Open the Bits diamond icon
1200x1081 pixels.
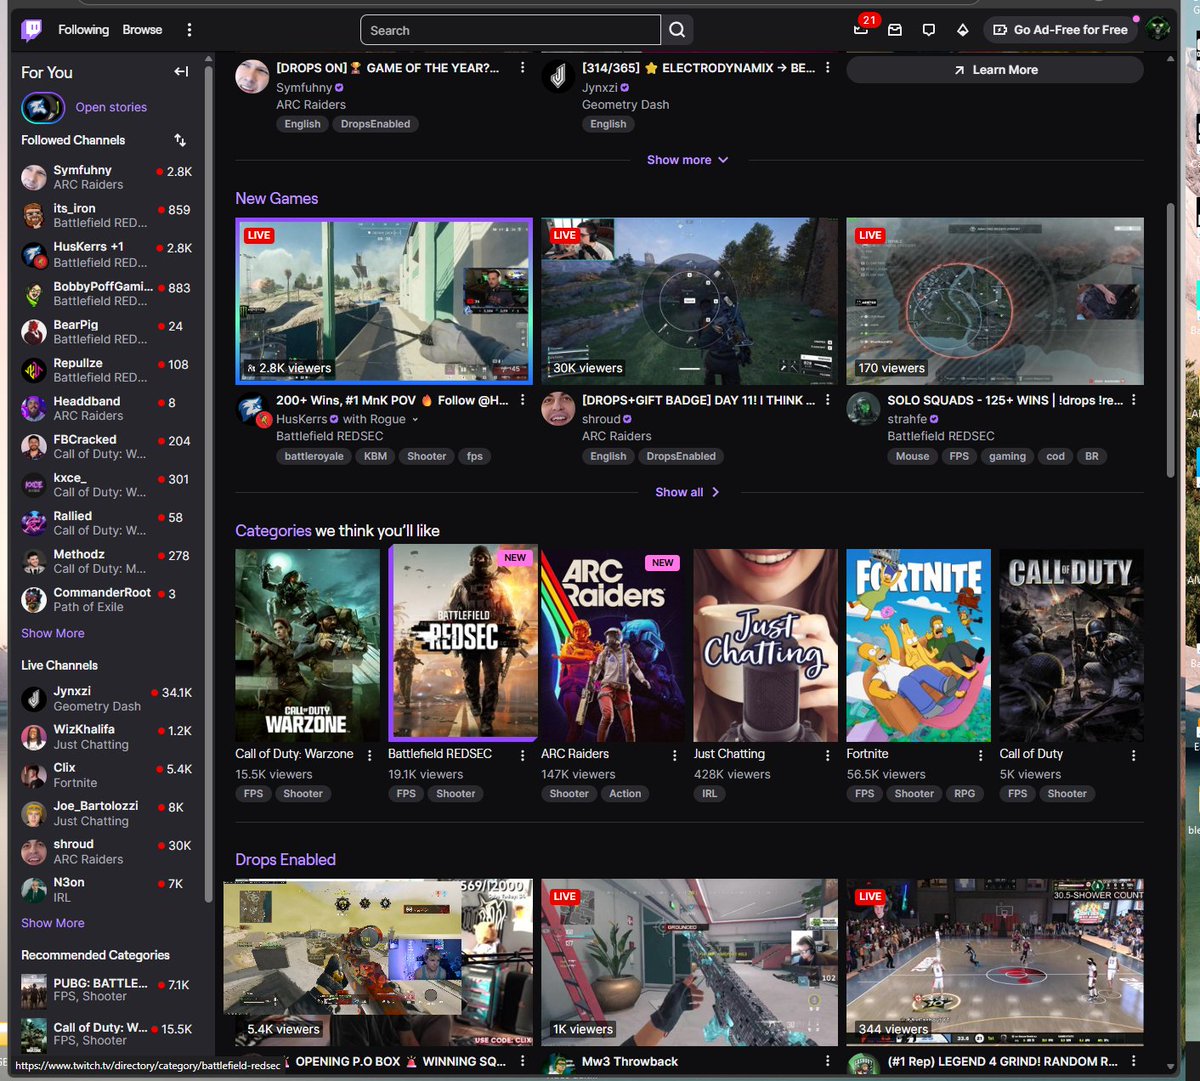(x=963, y=30)
